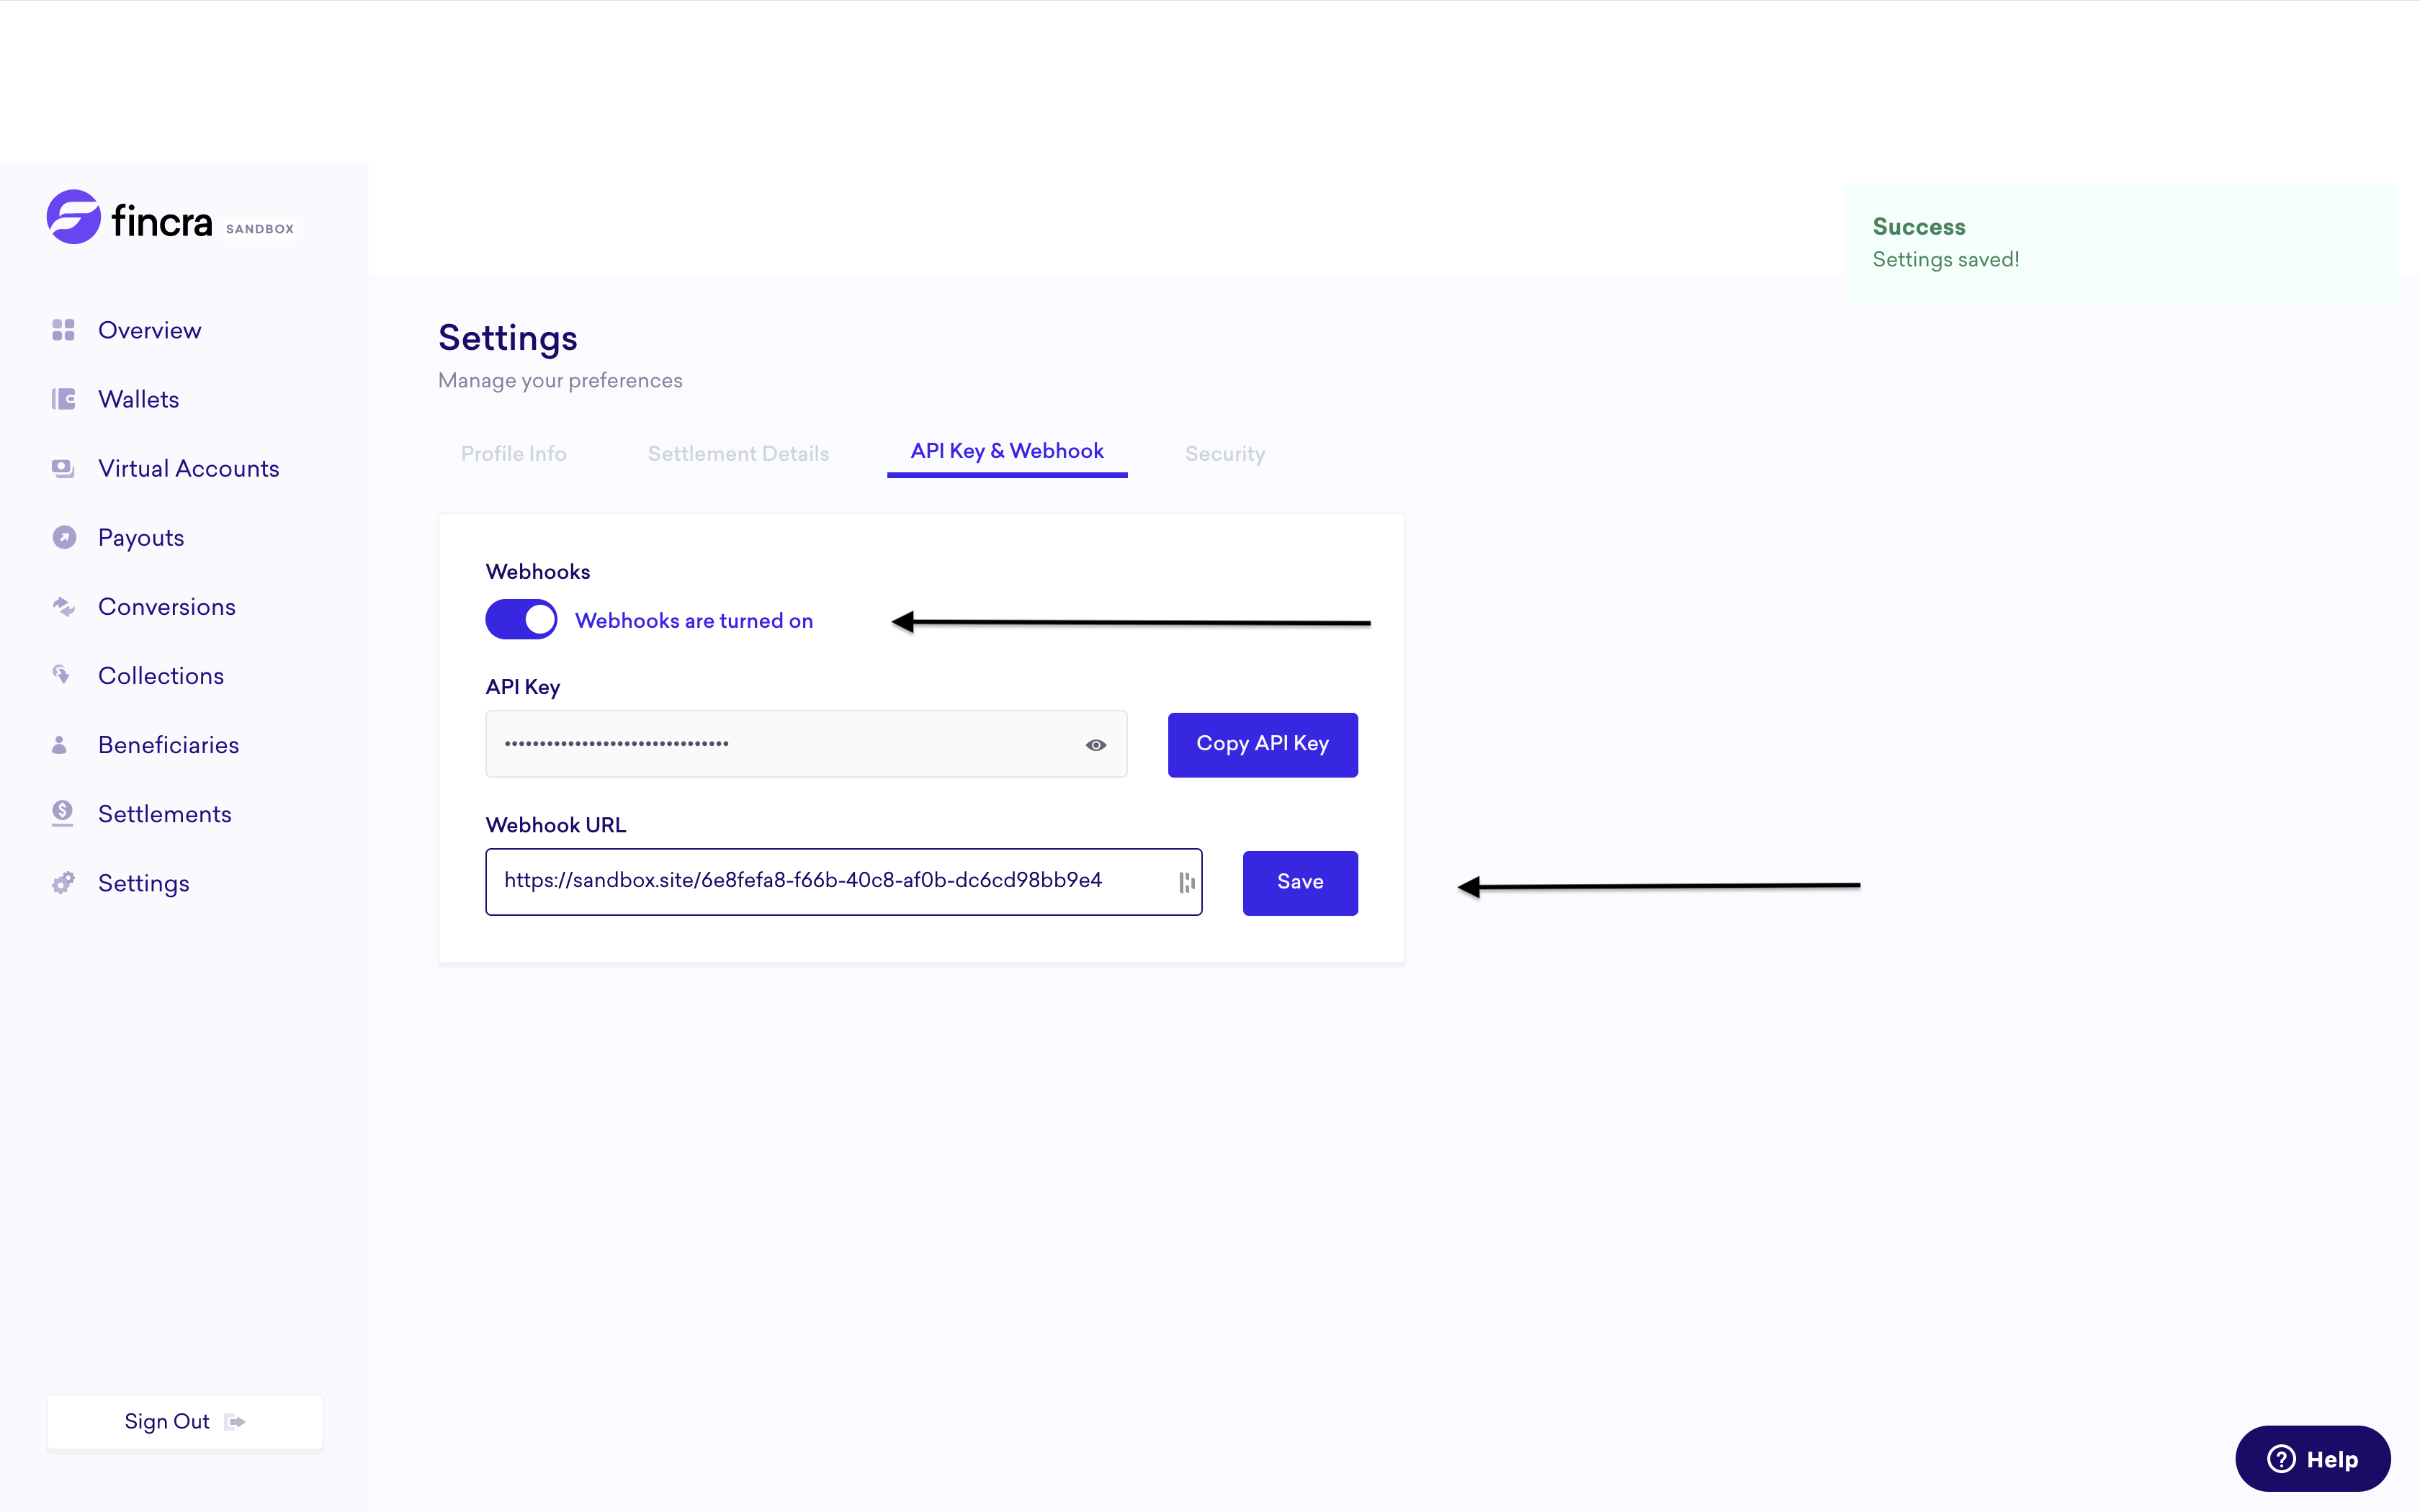2420x1512 pixels.
Task: Click the Settlements dollar icon
Action: (63, 813)
